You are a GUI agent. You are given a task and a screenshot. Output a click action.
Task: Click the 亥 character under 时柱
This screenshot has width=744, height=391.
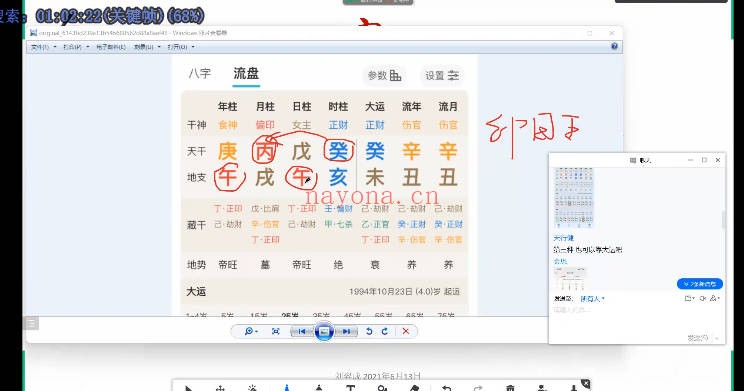click(x=338, y=177)
